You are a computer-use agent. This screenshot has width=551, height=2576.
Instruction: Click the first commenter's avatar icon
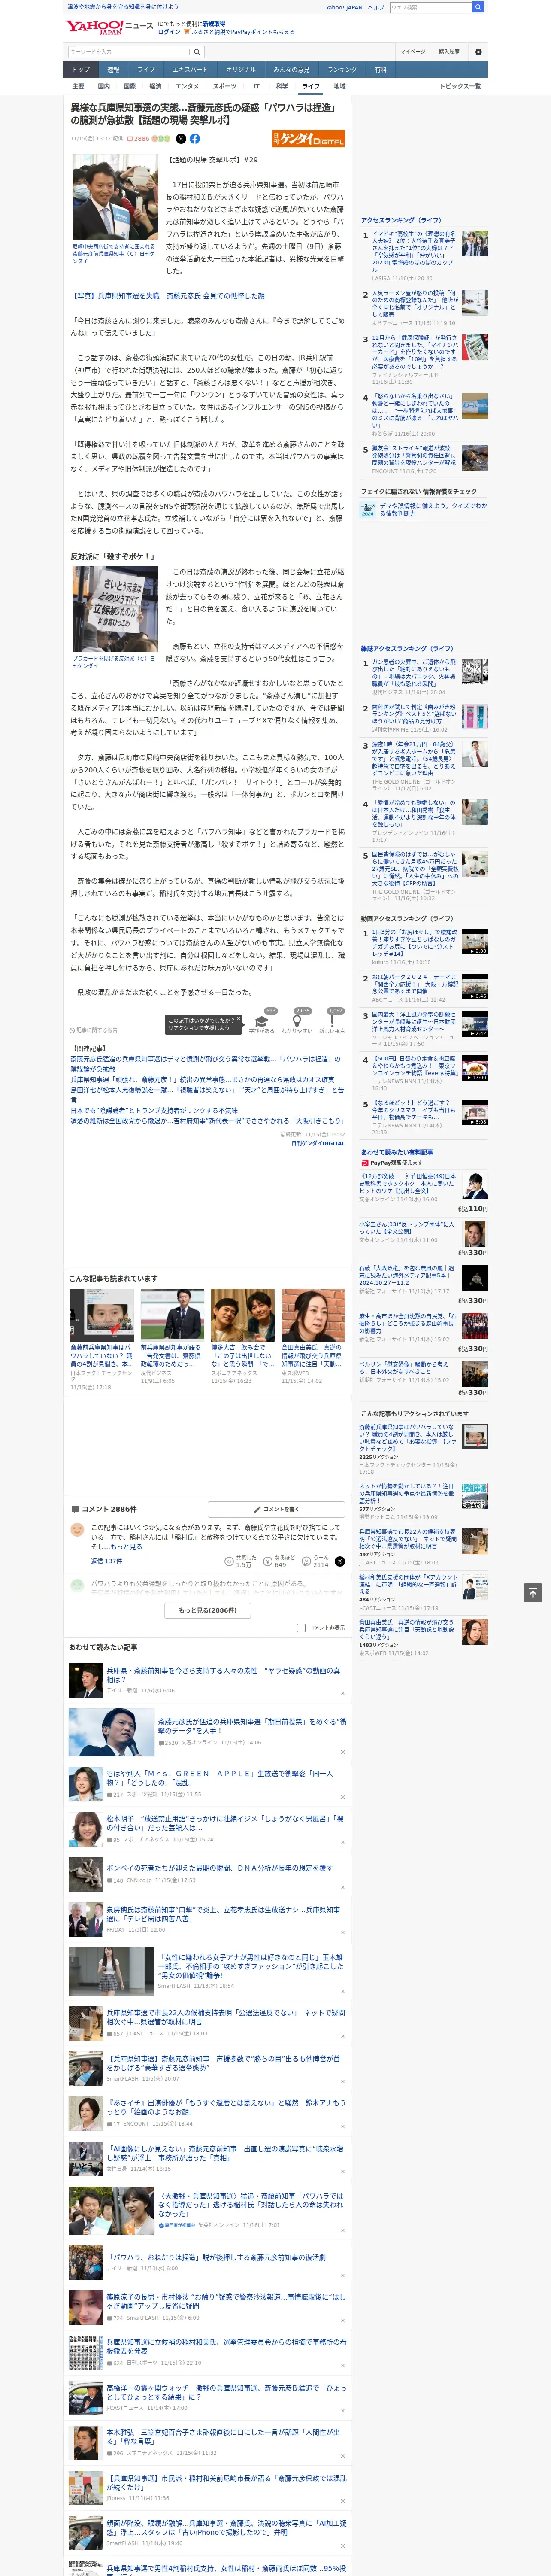(77, 1530)
